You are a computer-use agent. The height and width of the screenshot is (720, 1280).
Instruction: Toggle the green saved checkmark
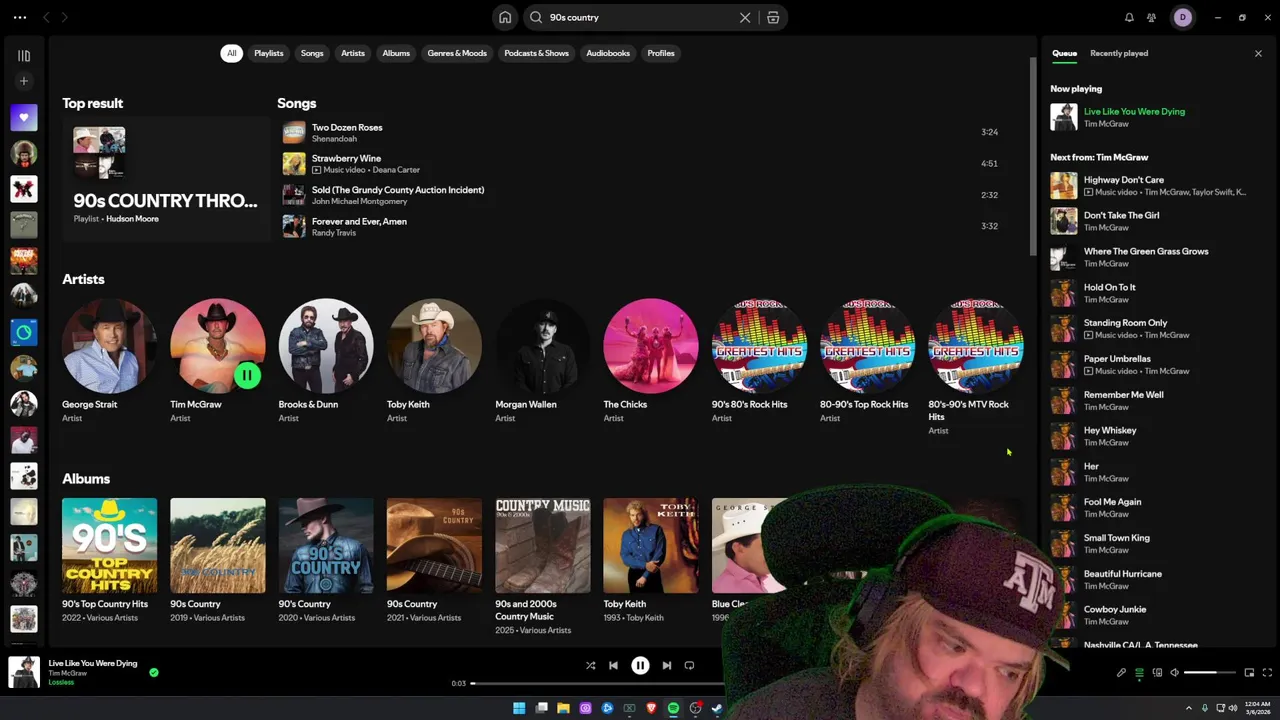pos(153,672)
